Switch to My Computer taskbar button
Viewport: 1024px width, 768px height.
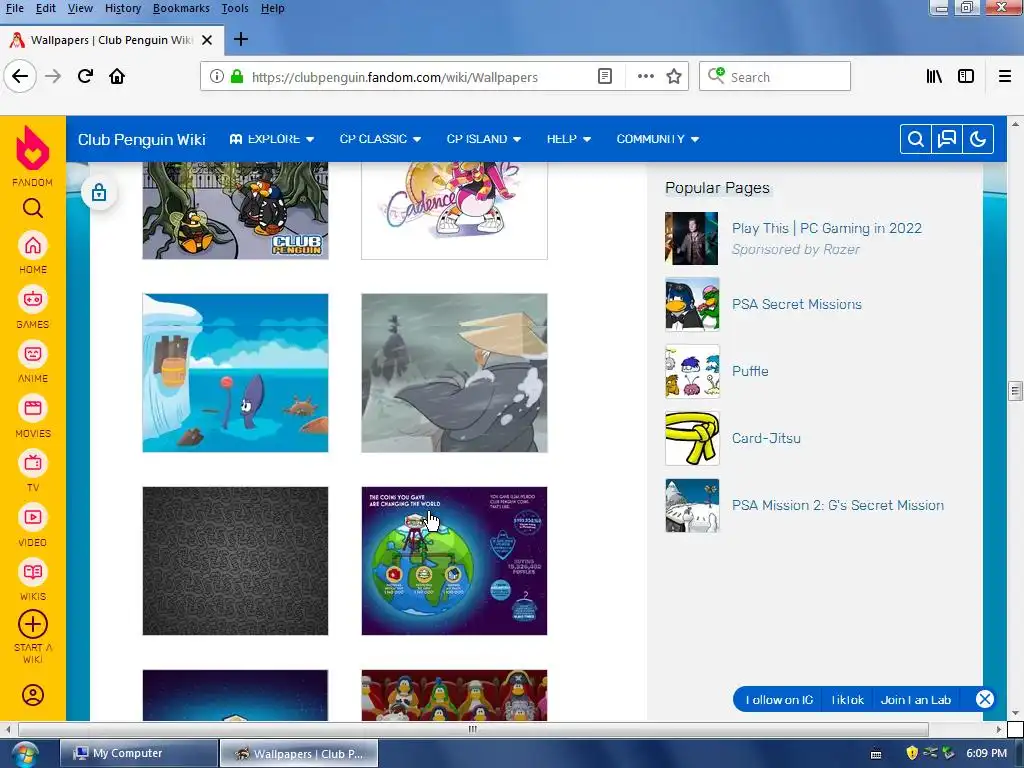pyautogui.click(x=138, y=753)
